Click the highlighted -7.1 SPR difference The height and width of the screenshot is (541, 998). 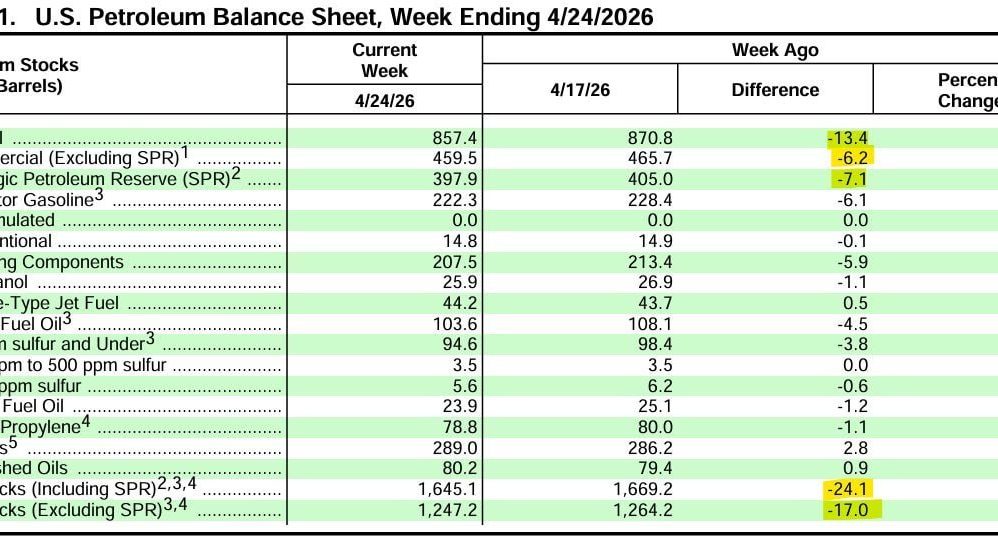click(853, 179)
